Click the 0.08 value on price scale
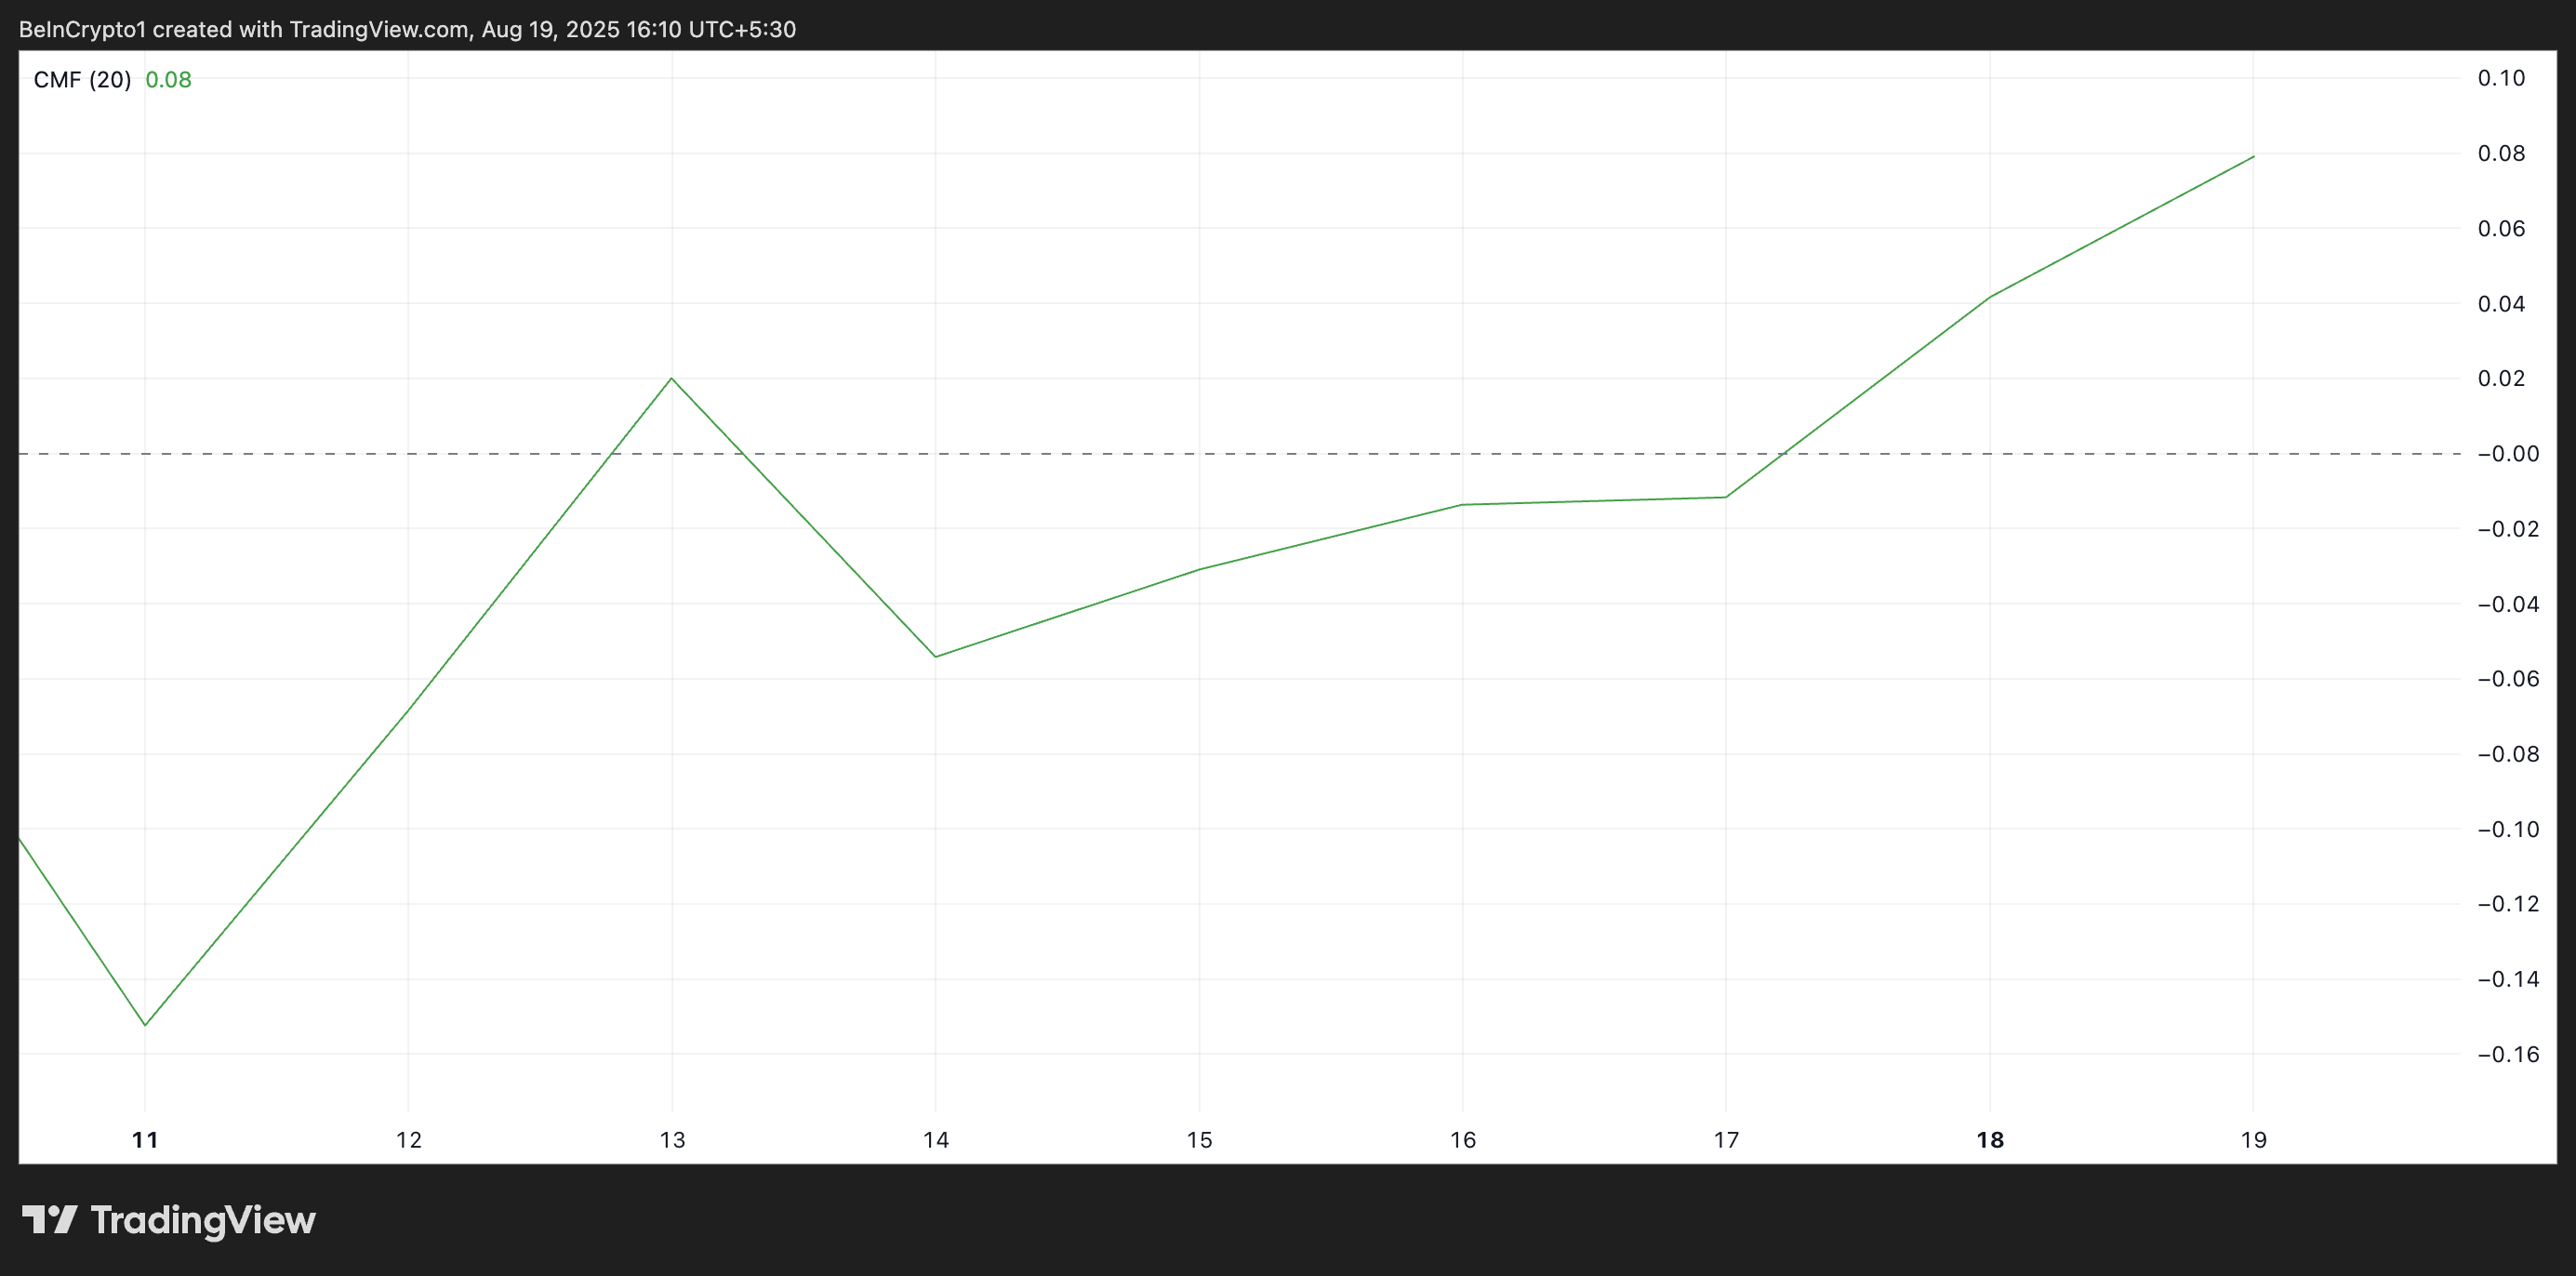 click(x=2501, y=153)
